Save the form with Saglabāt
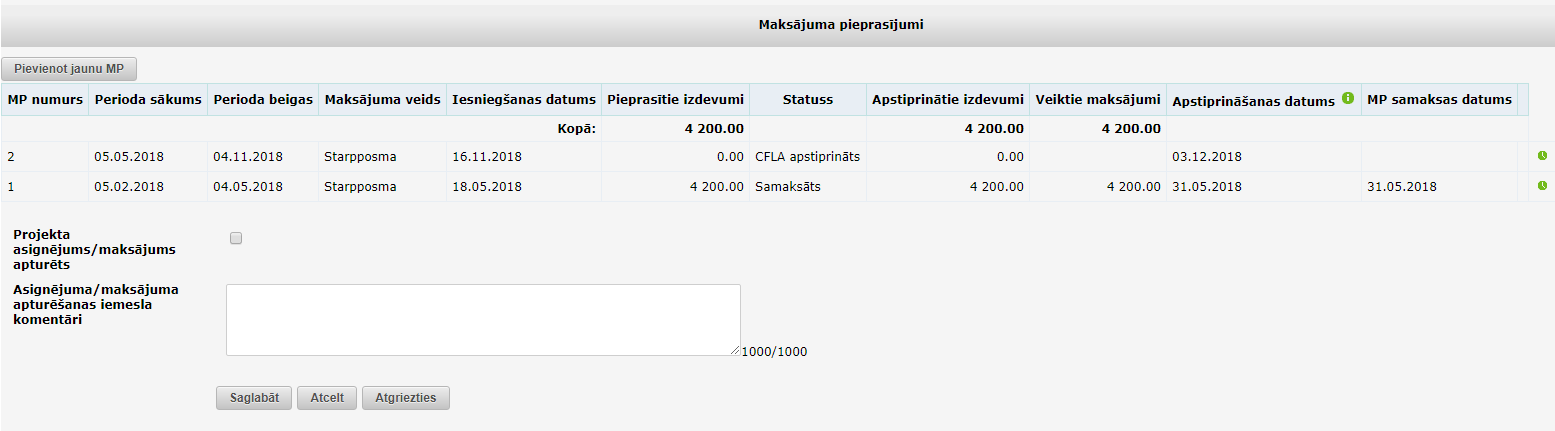The height and width of the screenshot is (431, 1555). 254,398
